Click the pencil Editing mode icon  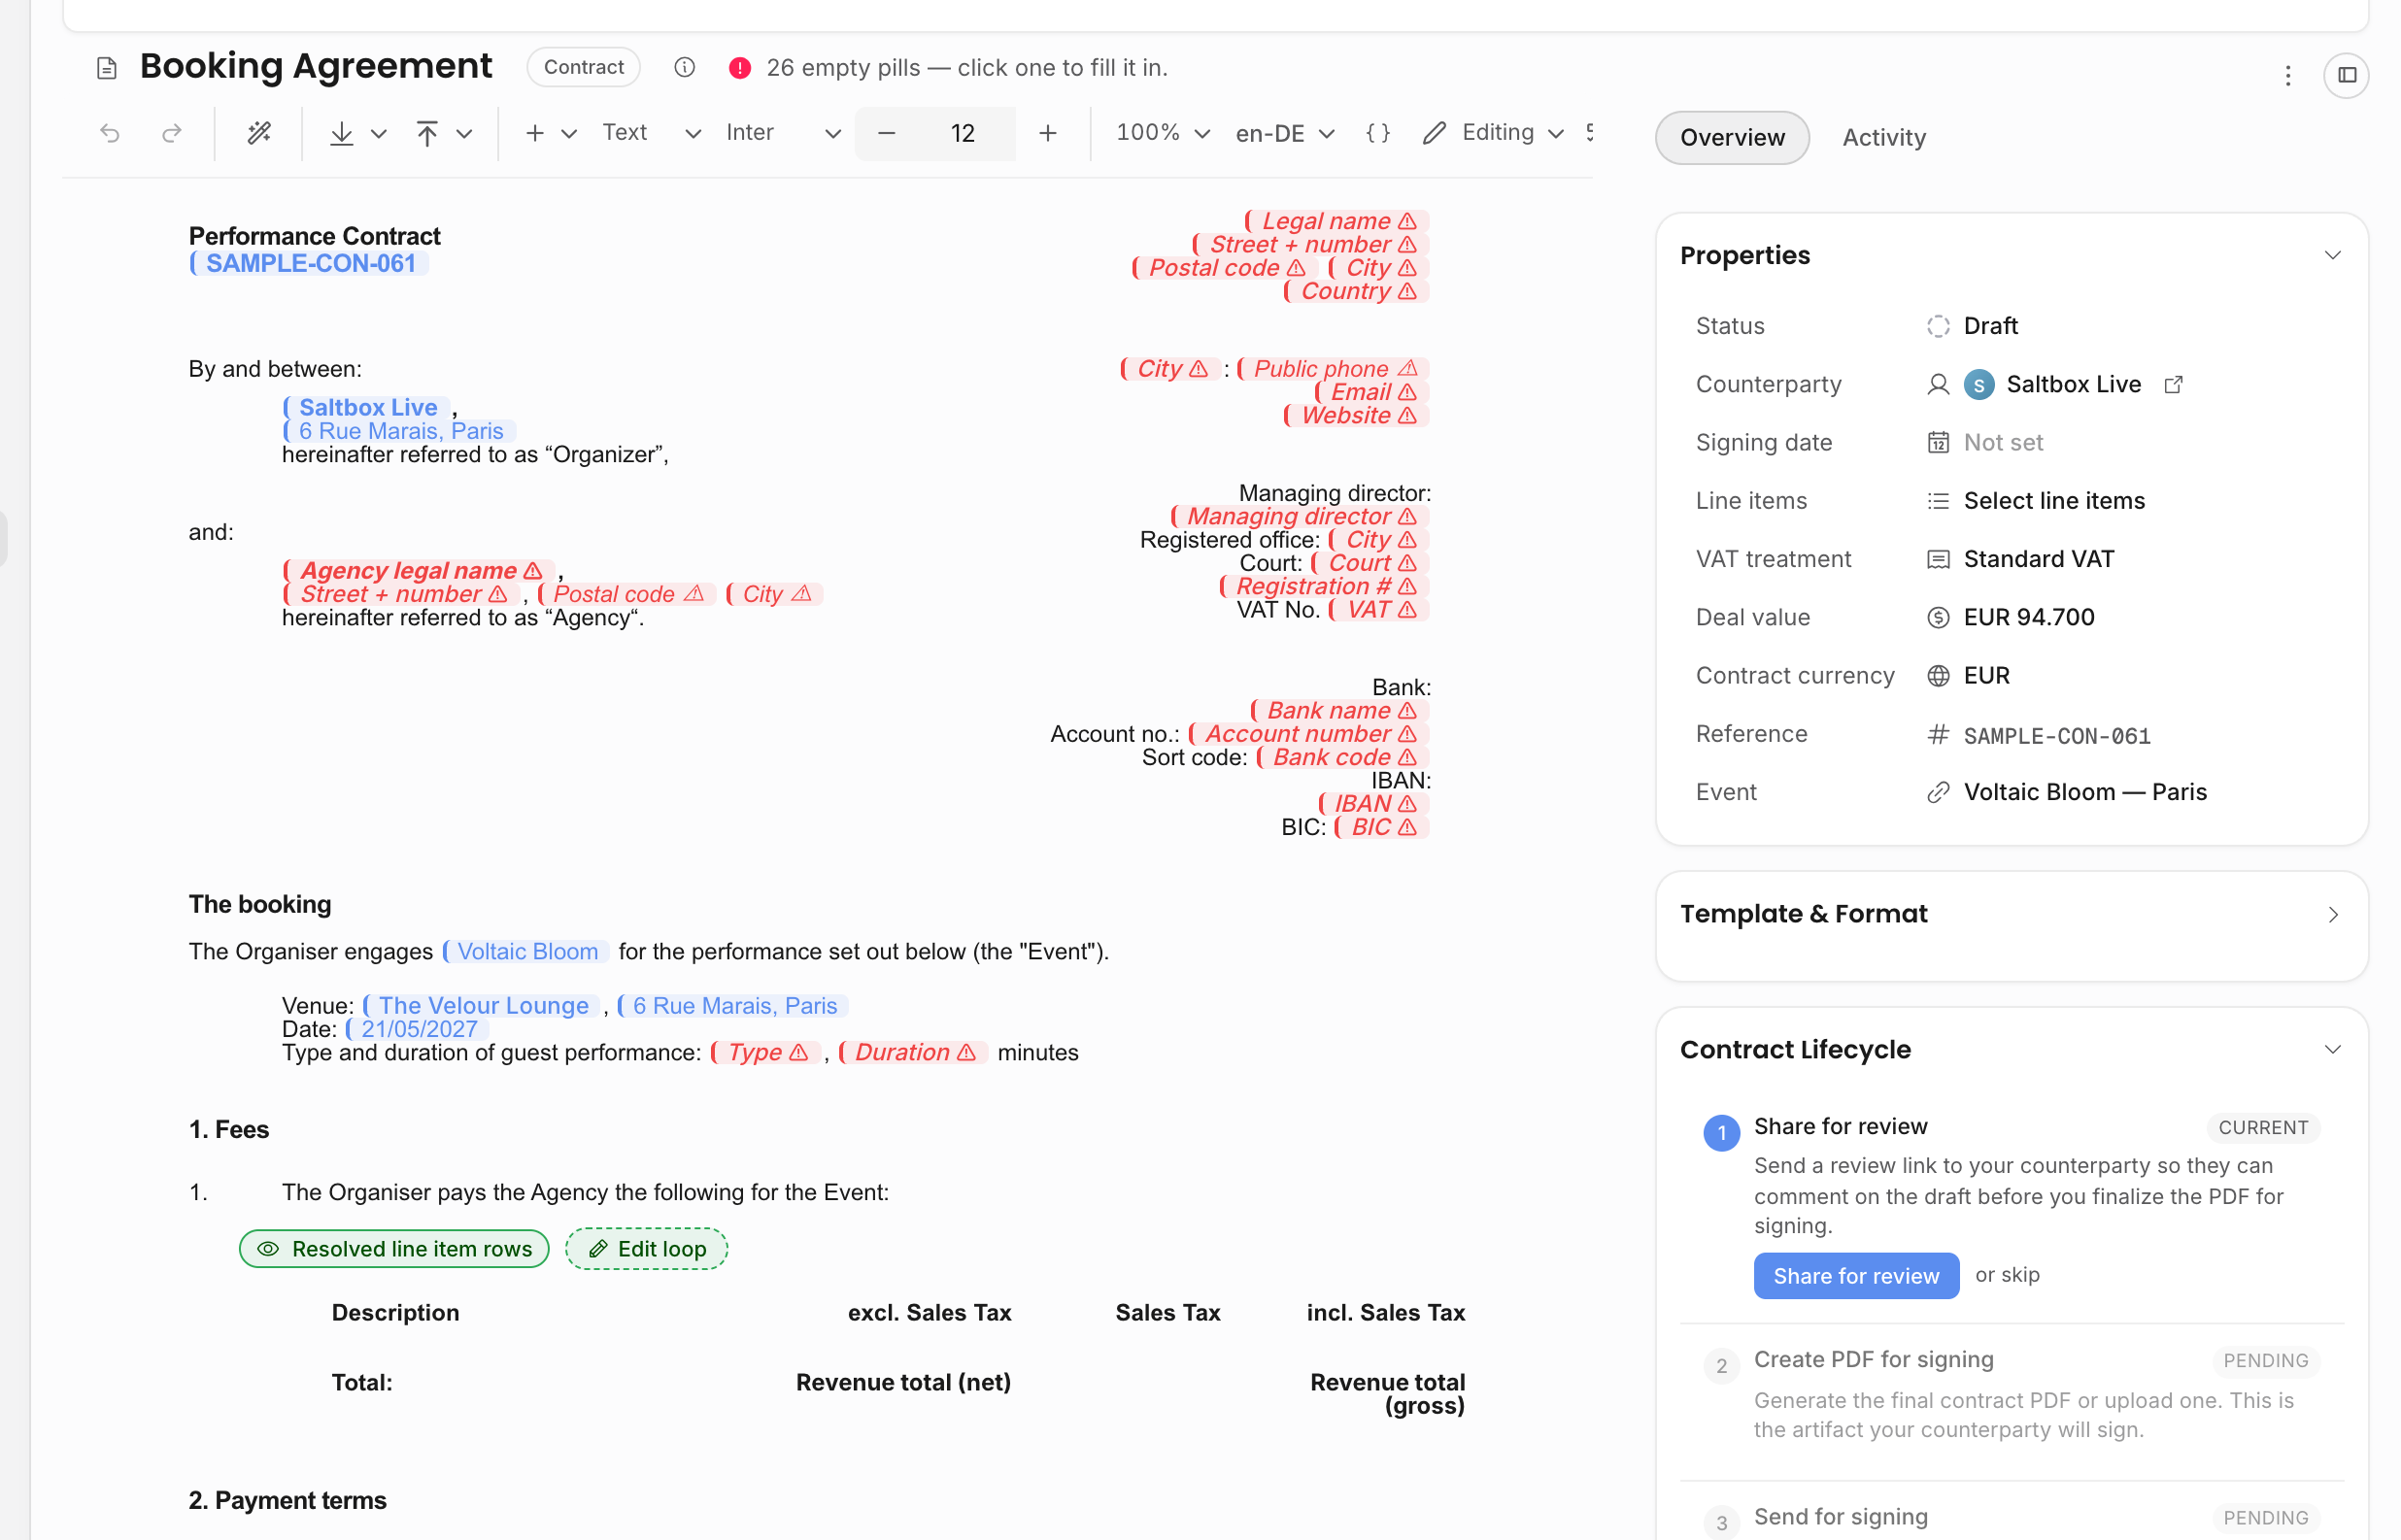pyautogui.click(x=1434, y=133)
